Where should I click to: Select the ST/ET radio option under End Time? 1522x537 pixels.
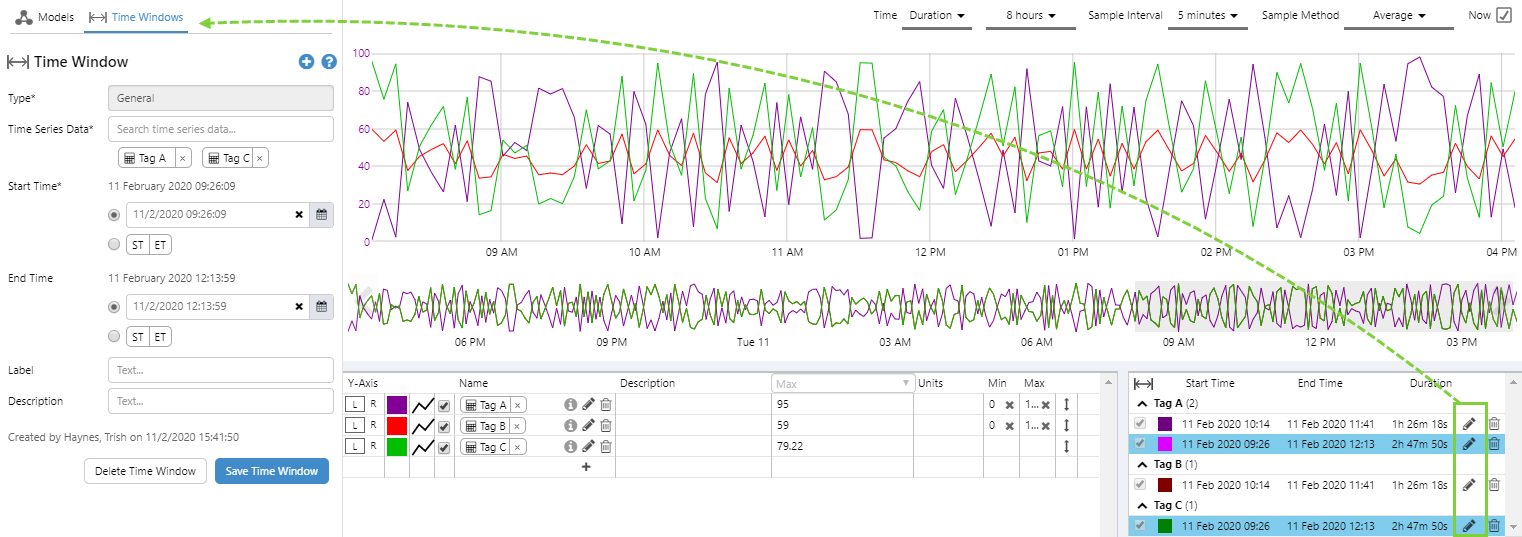point(114,336)
